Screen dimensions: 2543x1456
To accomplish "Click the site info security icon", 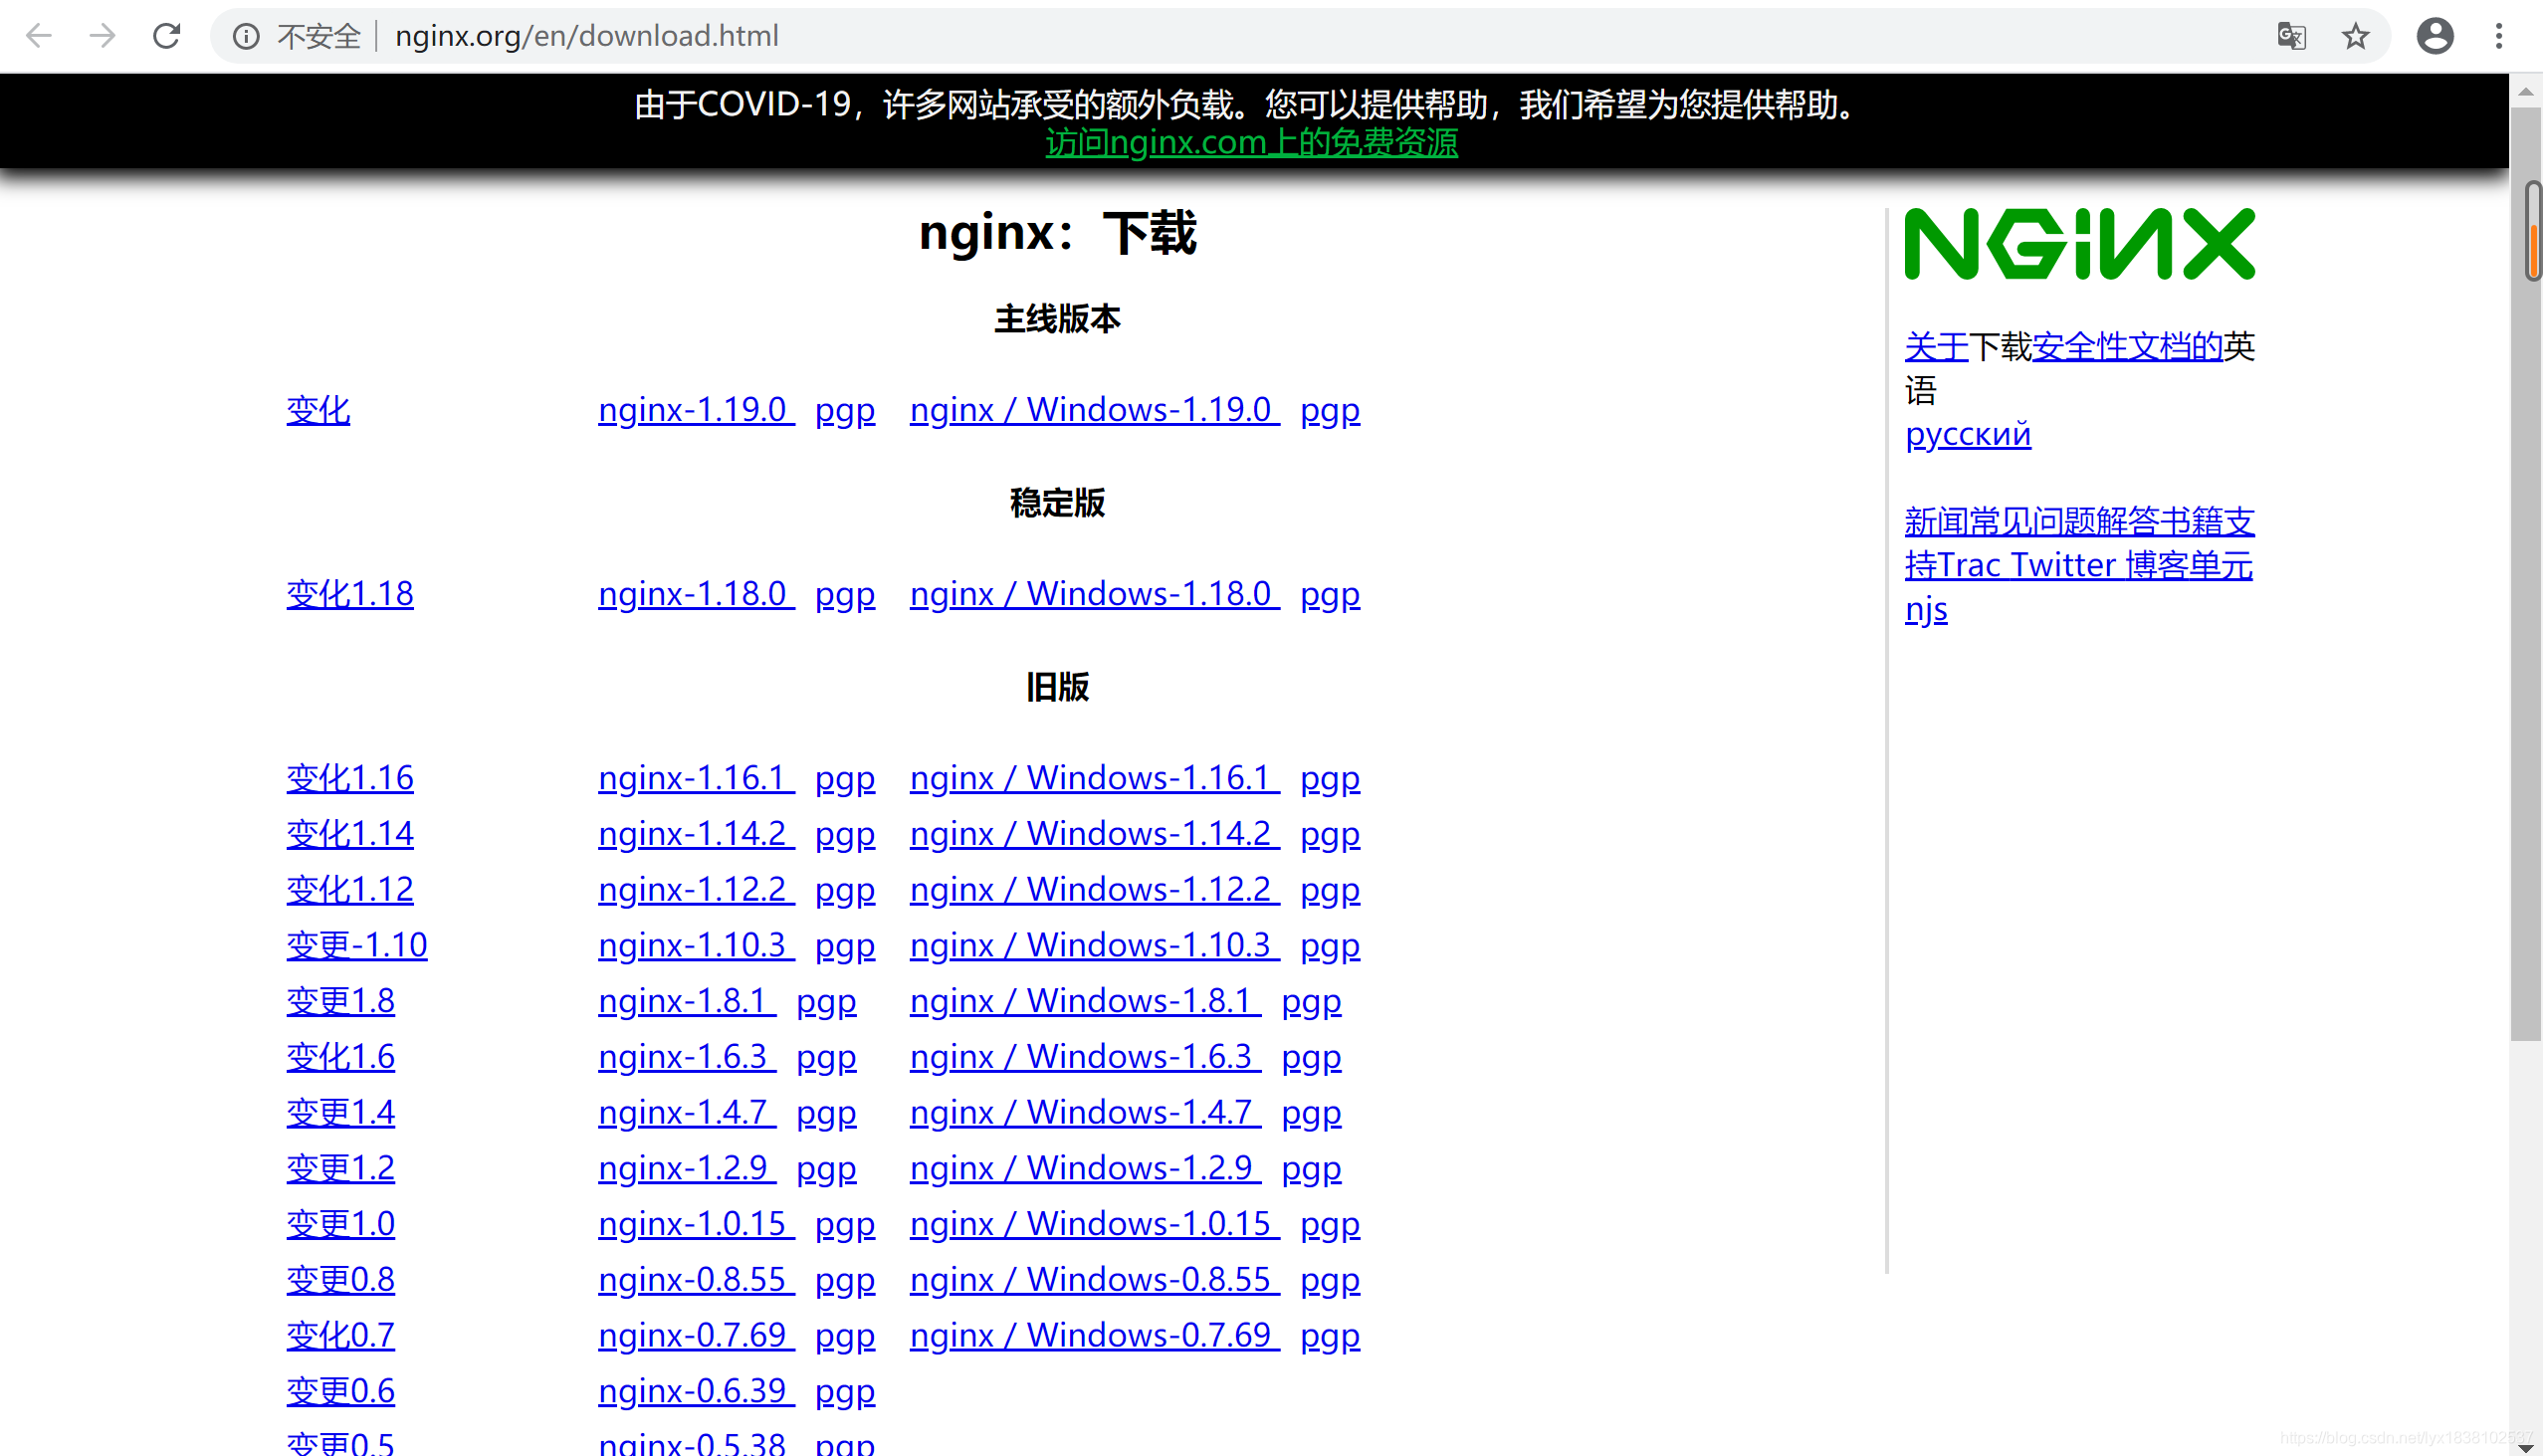I will [x=246, y=36].
